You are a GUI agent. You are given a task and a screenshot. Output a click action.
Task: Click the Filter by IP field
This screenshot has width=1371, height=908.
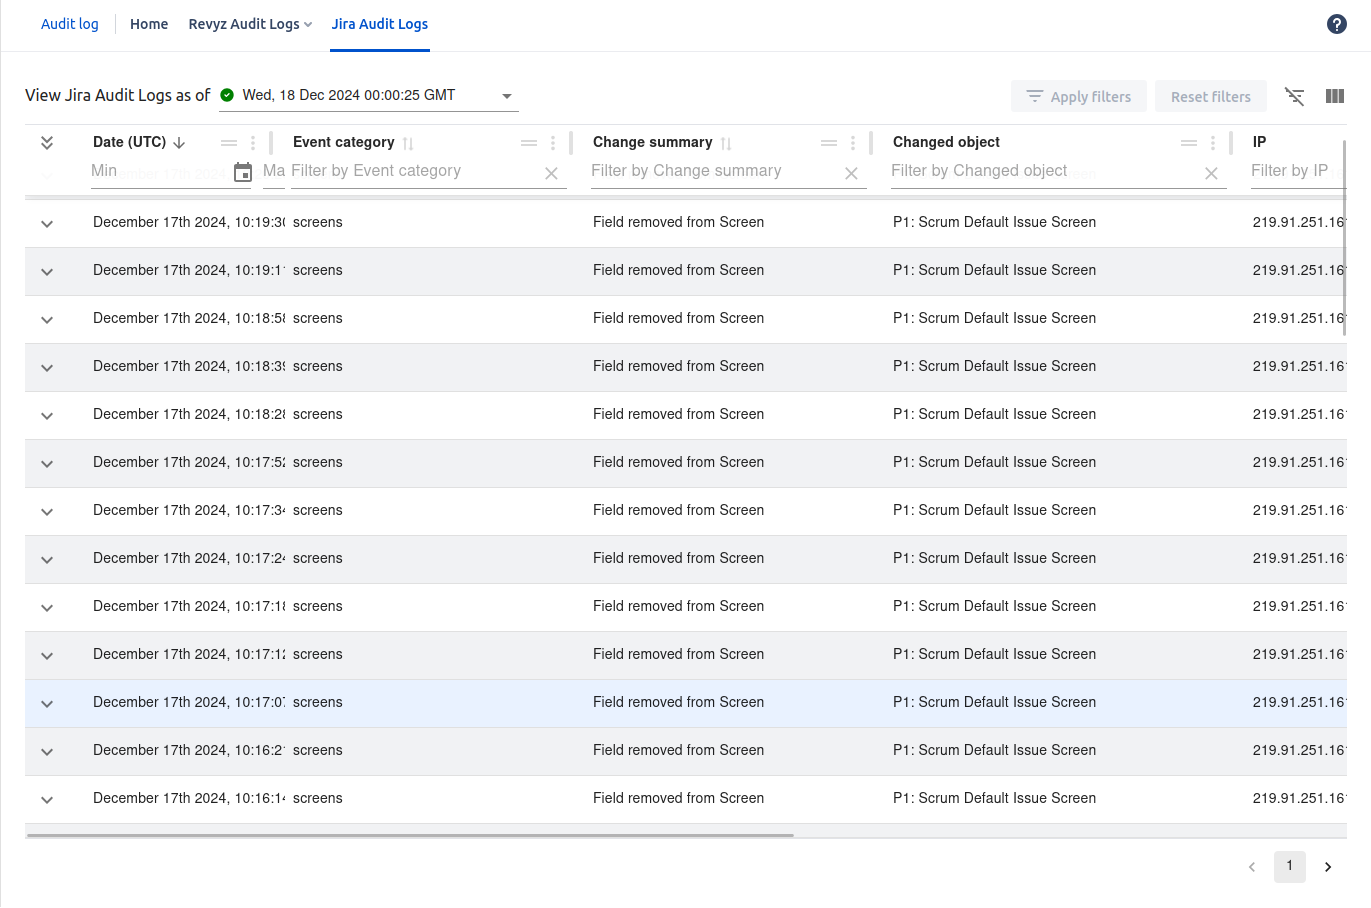coord(1298,171)
